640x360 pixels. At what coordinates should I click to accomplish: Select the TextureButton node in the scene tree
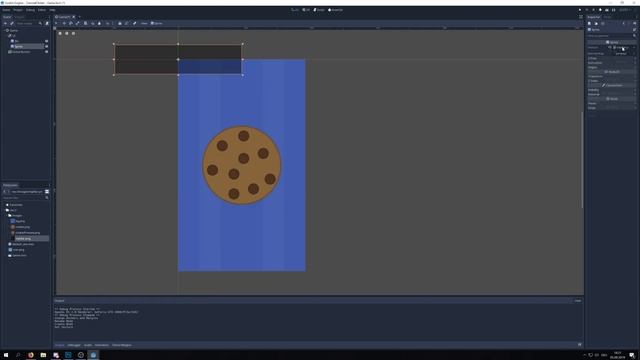point(21,52)
